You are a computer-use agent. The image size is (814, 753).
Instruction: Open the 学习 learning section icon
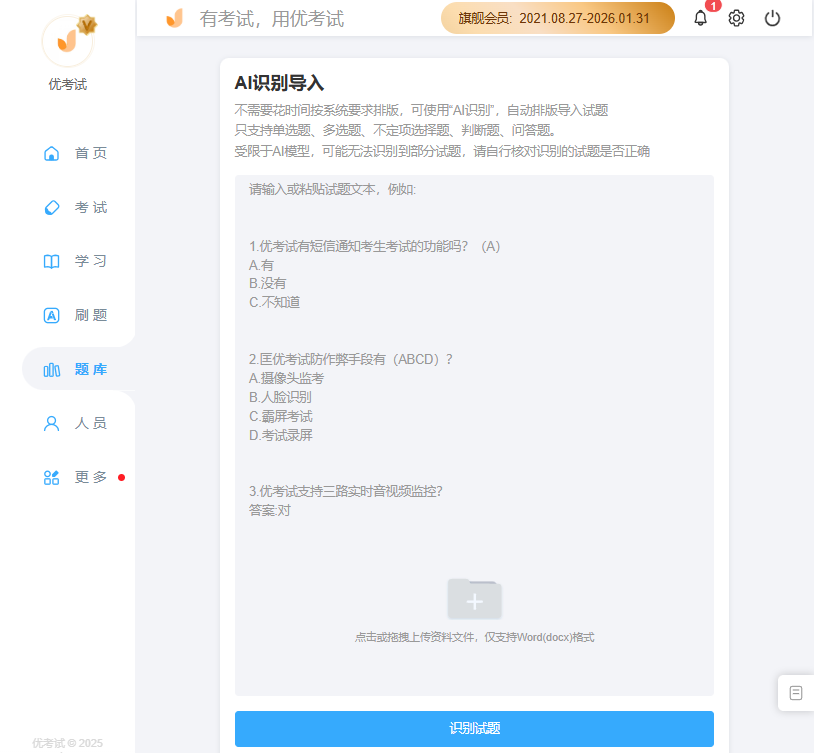[51, 261]
